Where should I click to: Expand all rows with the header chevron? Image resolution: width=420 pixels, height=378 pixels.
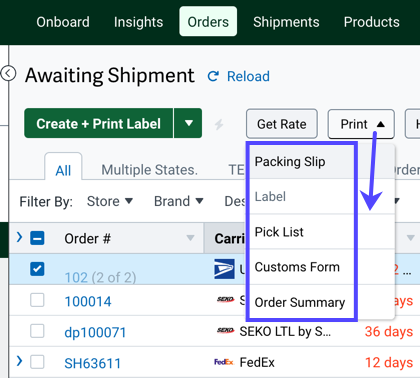point(19,237)
